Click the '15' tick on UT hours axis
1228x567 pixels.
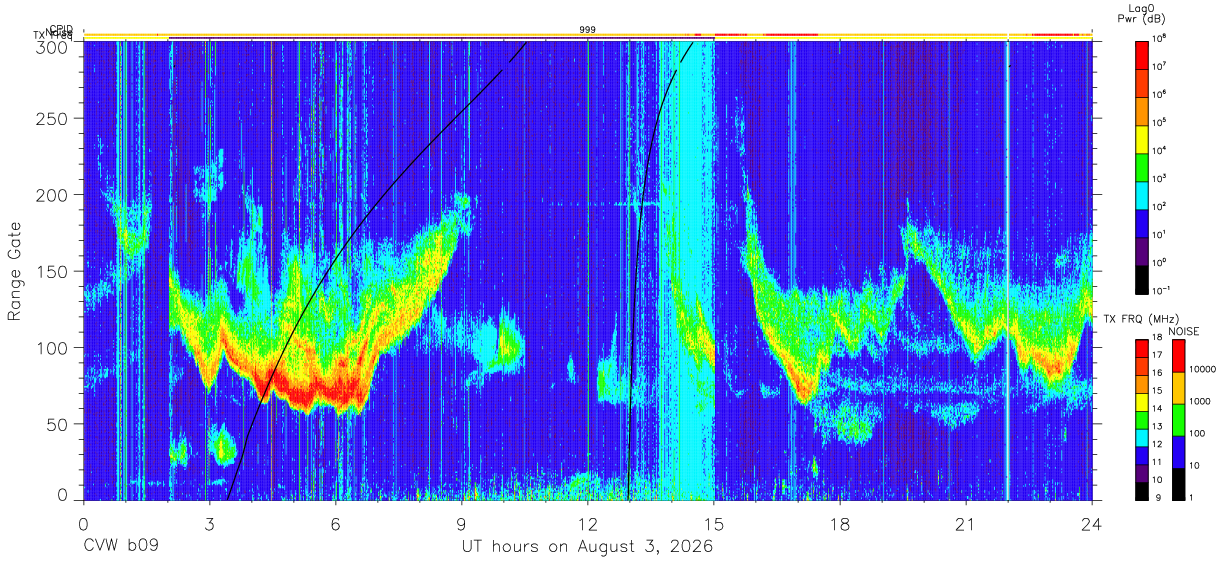(x=714, y=523)
